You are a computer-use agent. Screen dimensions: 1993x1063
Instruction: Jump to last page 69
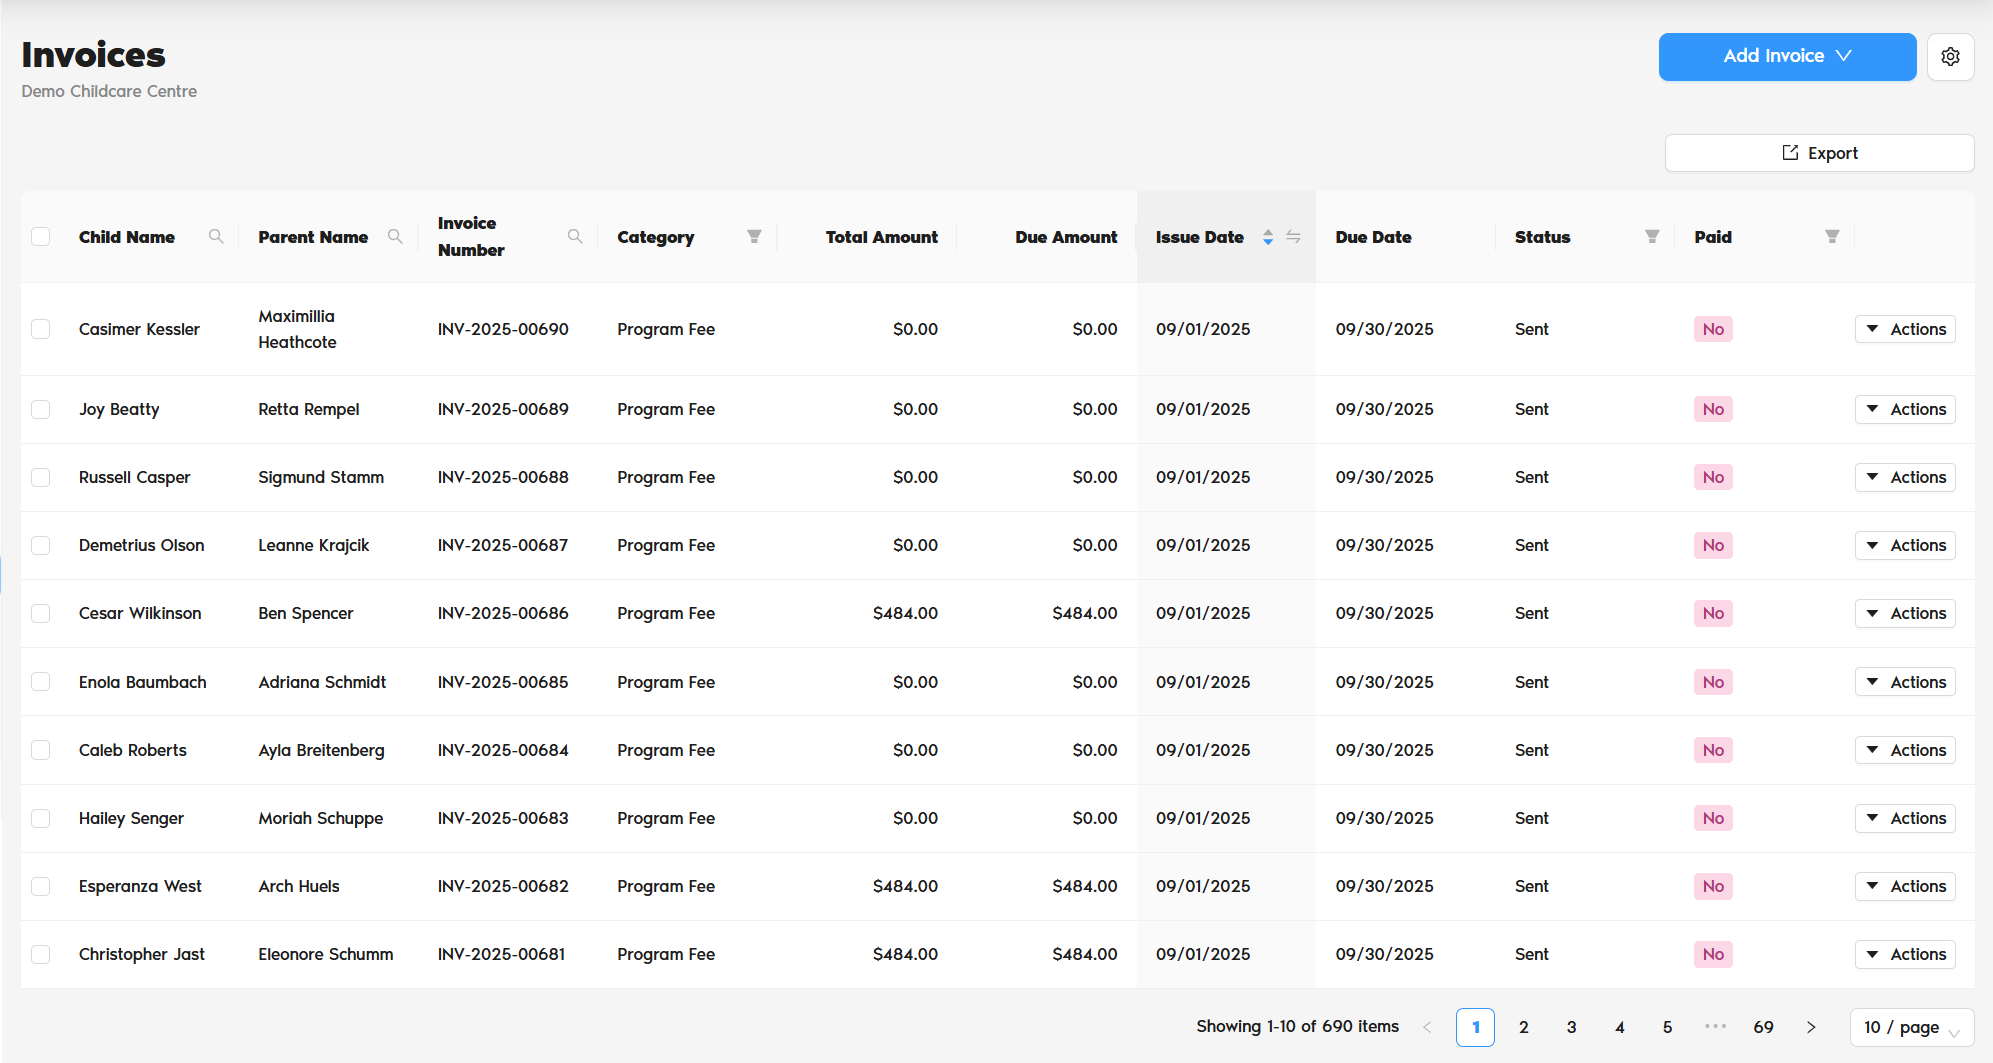(1763, 1027)
